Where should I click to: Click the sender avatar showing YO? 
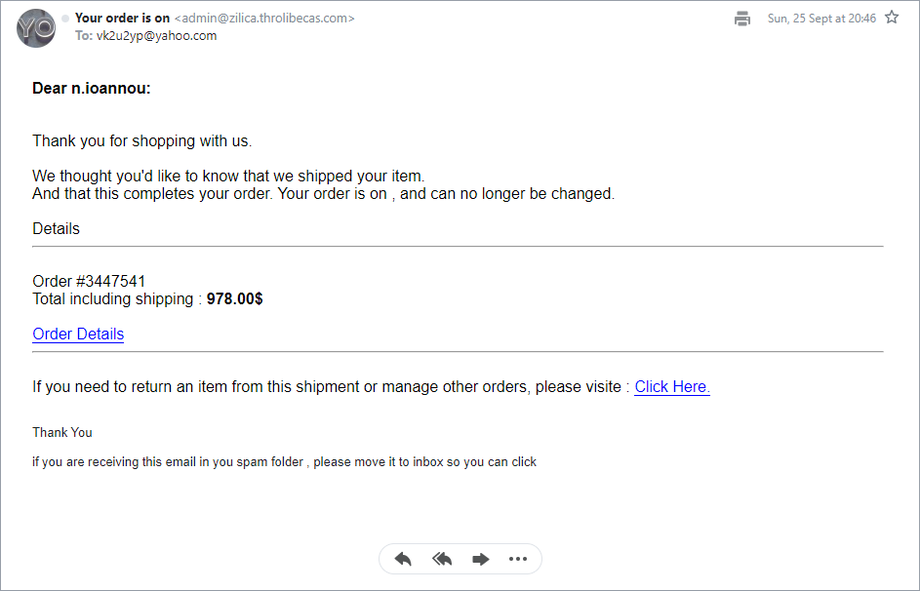coord(36,27)
